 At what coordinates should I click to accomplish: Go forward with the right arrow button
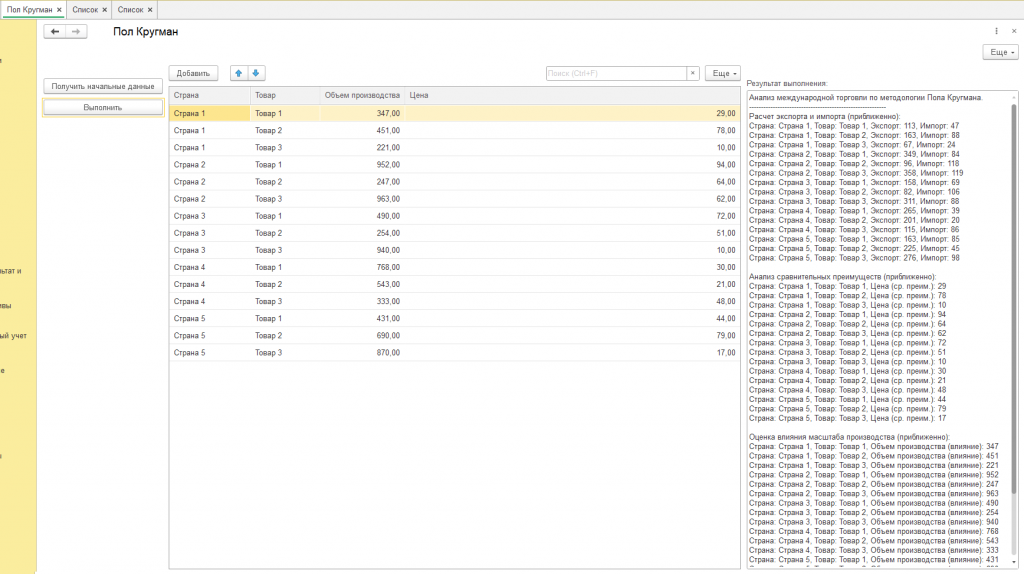click(76, 31)
